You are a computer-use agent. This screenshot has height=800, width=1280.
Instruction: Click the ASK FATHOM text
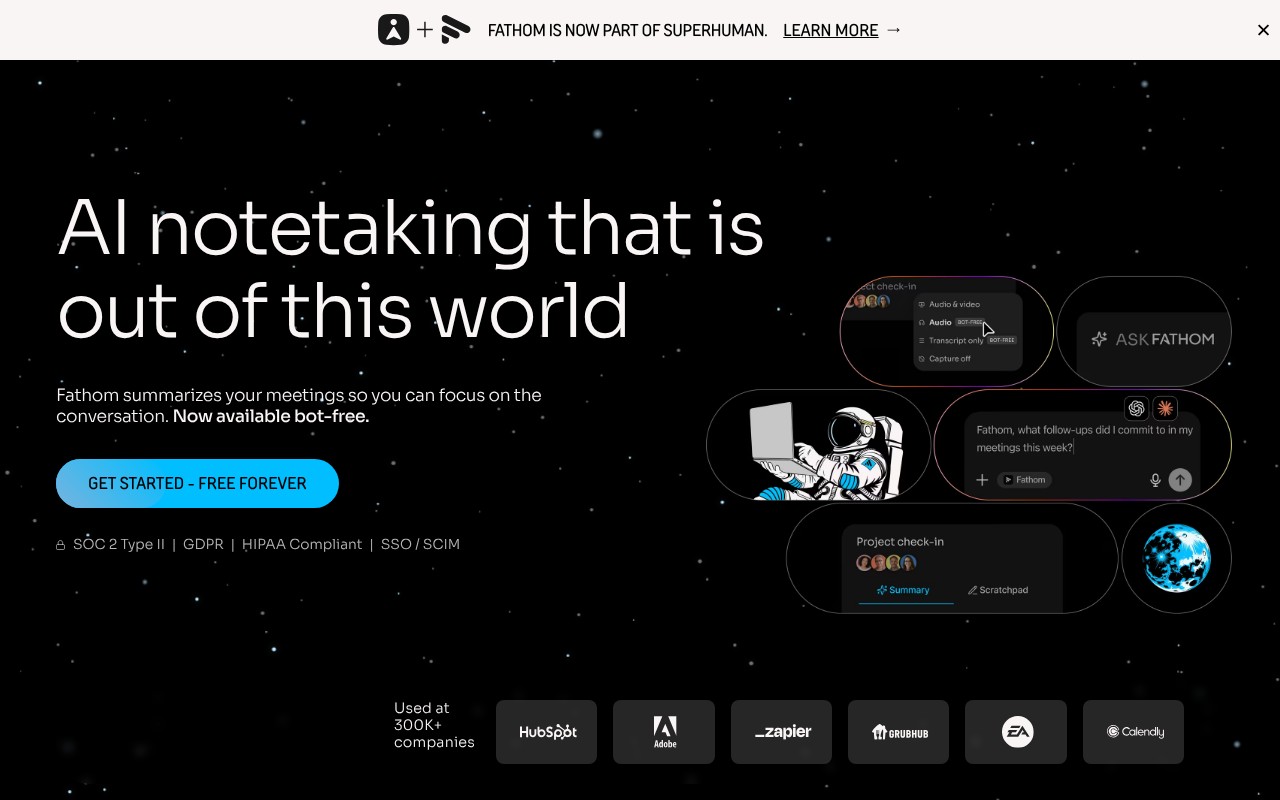coord(1165,339)
